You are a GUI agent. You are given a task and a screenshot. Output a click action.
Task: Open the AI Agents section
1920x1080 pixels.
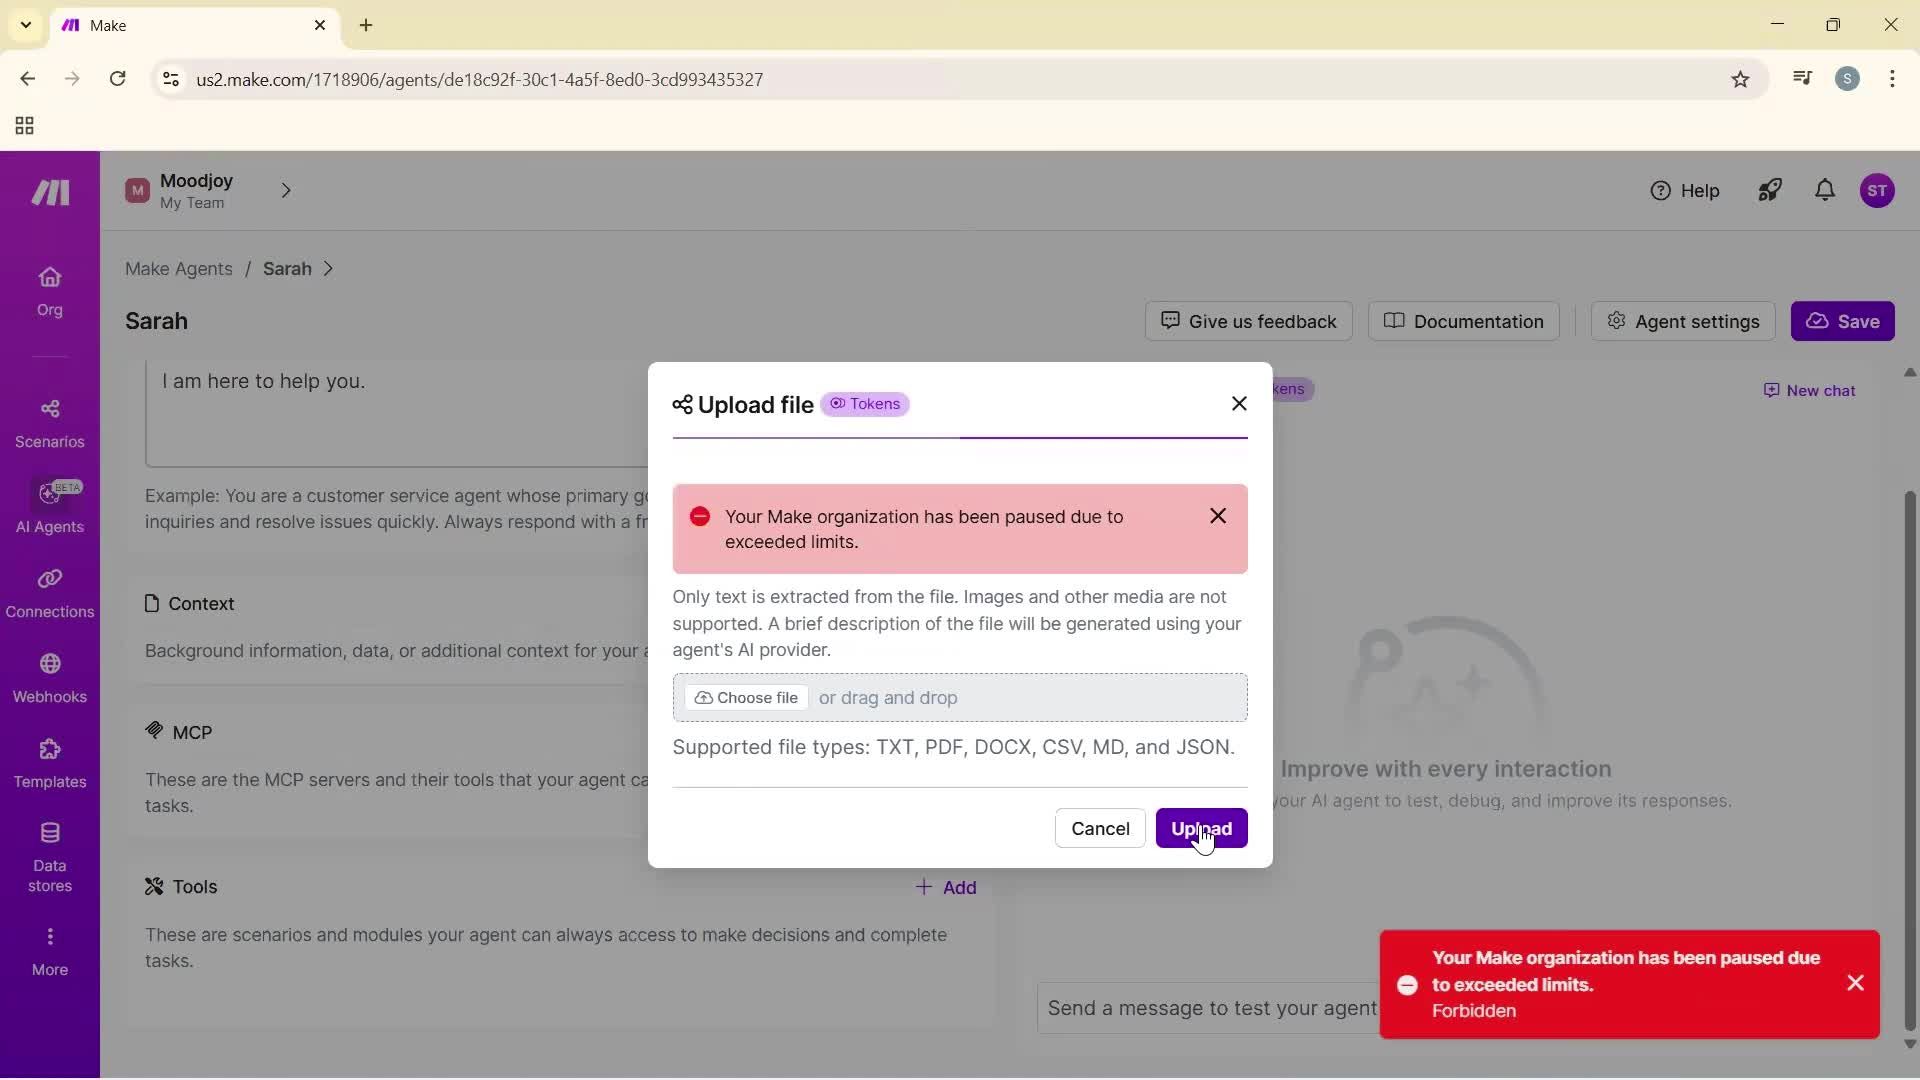point(49,507)
